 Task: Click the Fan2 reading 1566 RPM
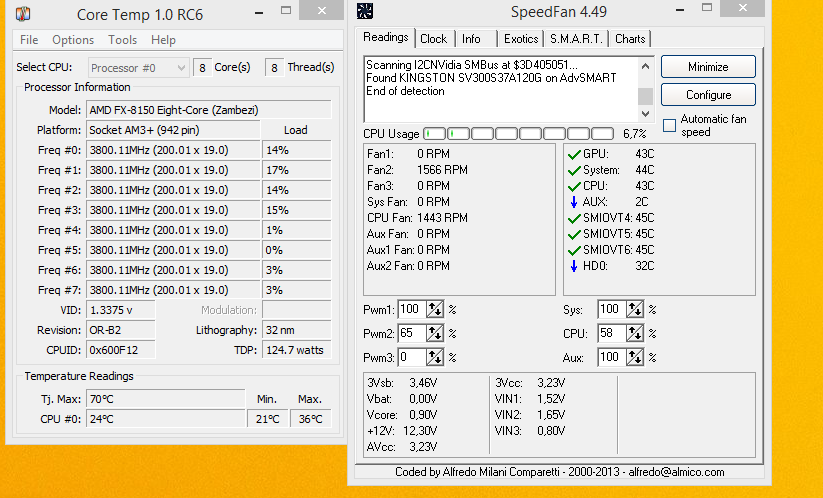(x=442, y=170)
